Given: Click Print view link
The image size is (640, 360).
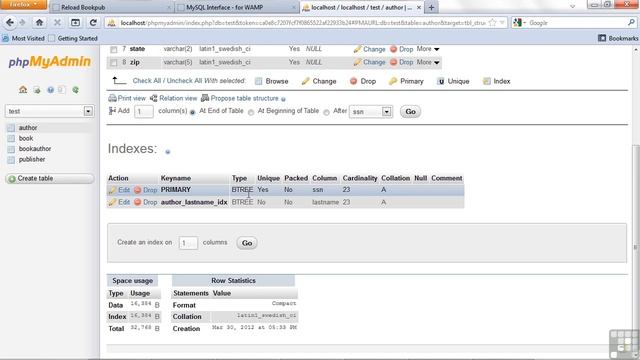Looking at the screenshot, I should 127,98.
